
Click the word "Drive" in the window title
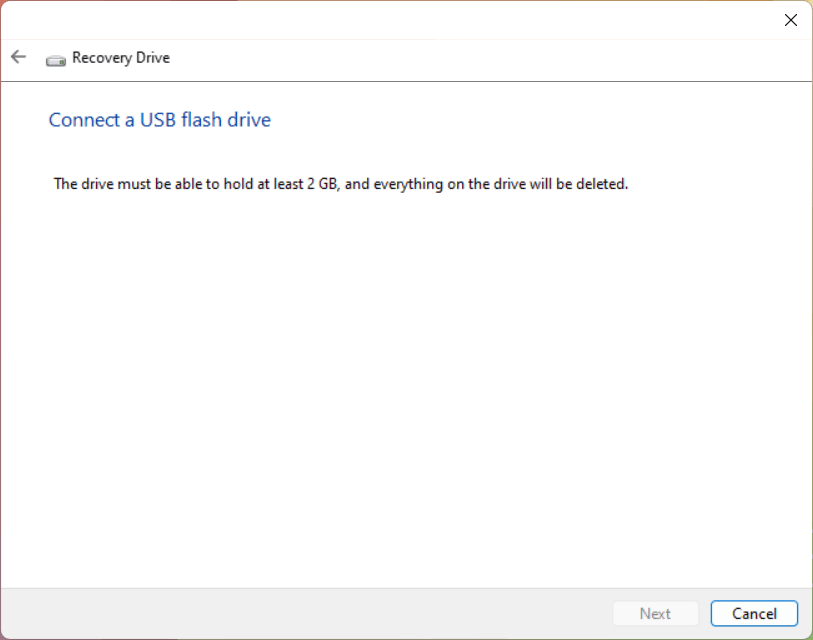pos(153,58)
